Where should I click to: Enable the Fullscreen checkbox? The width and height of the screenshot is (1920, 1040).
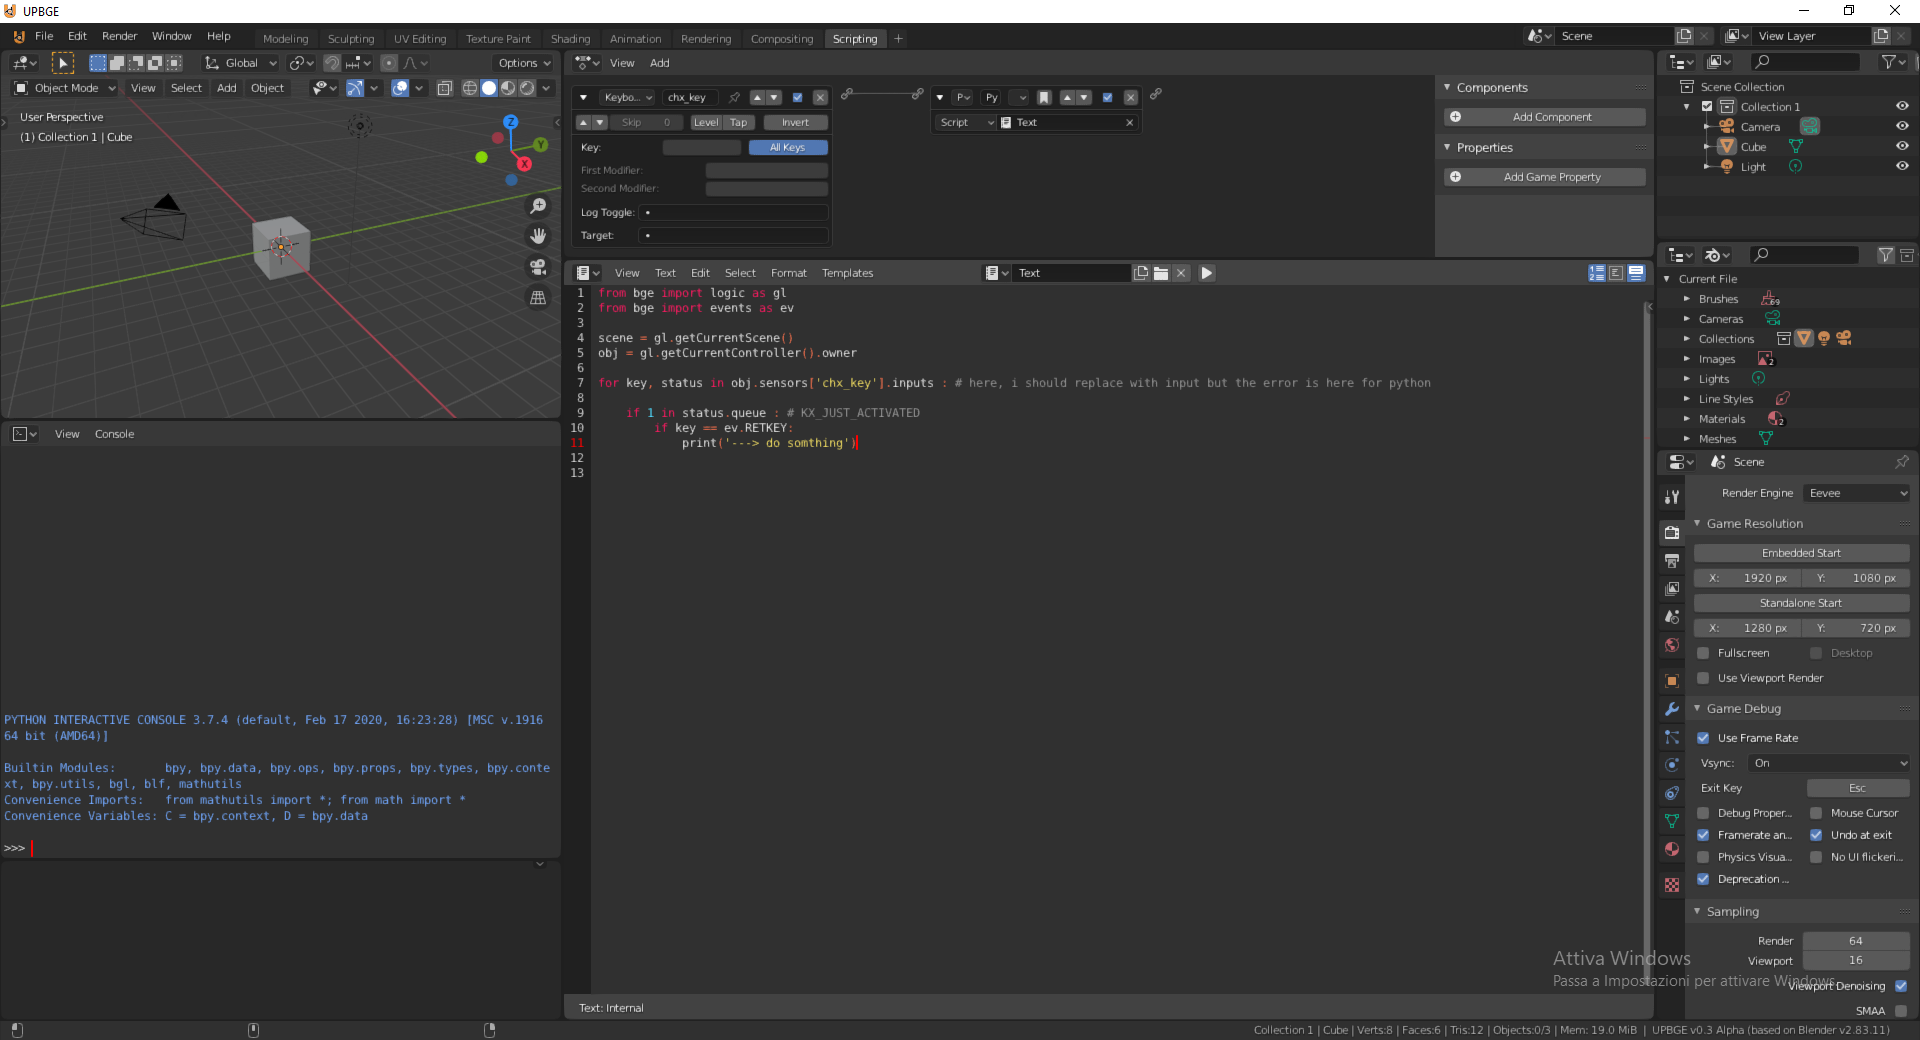1703,653
